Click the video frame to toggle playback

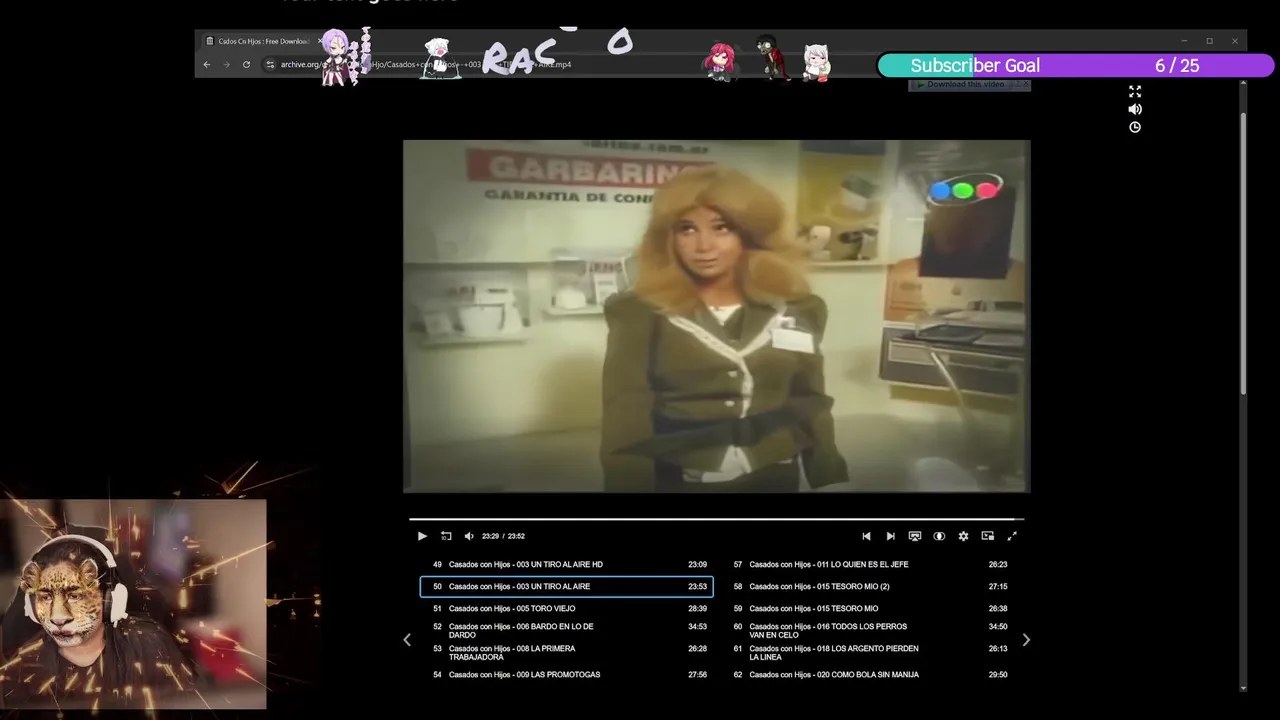716,316
